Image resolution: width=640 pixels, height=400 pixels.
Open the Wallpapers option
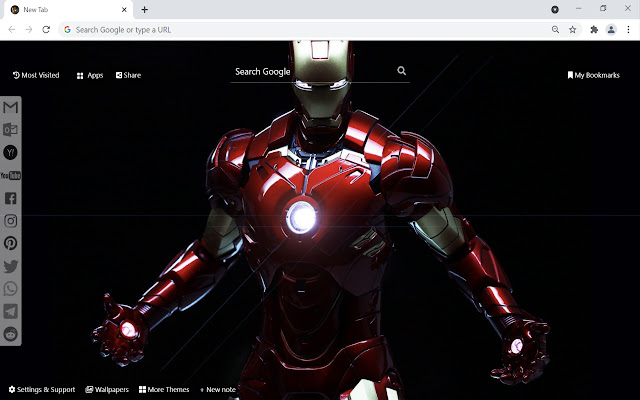tap(107, 389)
